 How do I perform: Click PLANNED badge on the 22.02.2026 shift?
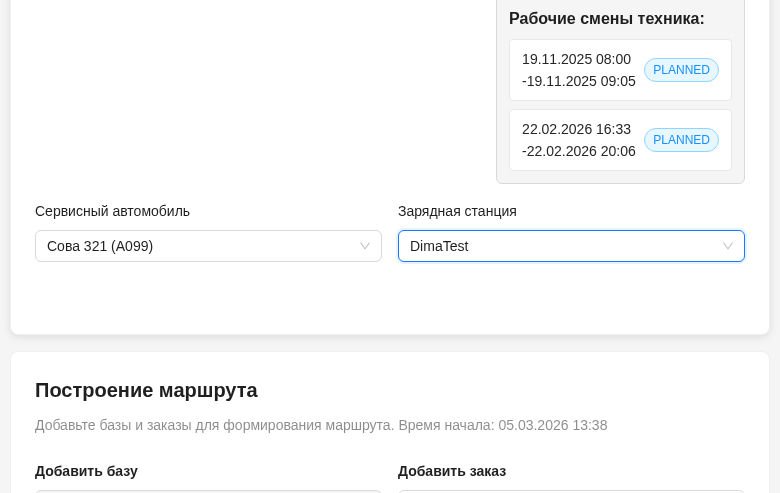(681, 140)
